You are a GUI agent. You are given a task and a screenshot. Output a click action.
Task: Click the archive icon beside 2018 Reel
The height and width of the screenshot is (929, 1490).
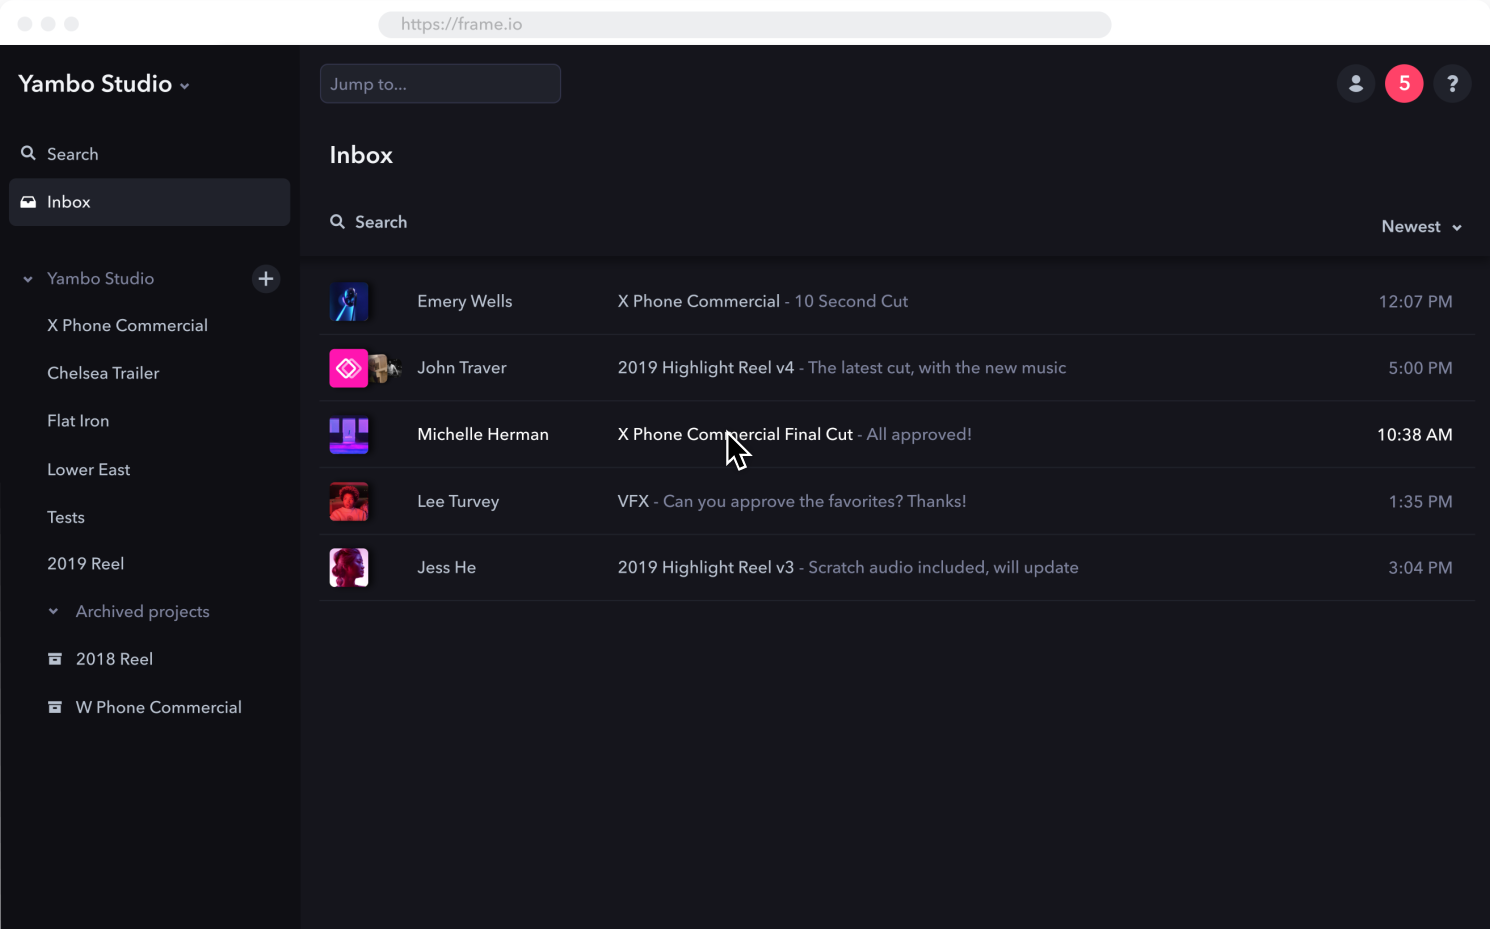coord(55,659)
